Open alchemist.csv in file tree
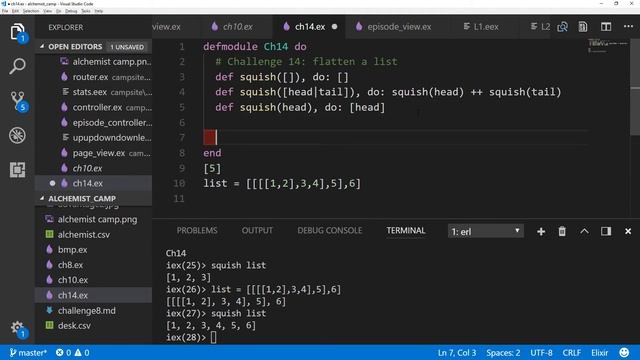 point(94,234)
